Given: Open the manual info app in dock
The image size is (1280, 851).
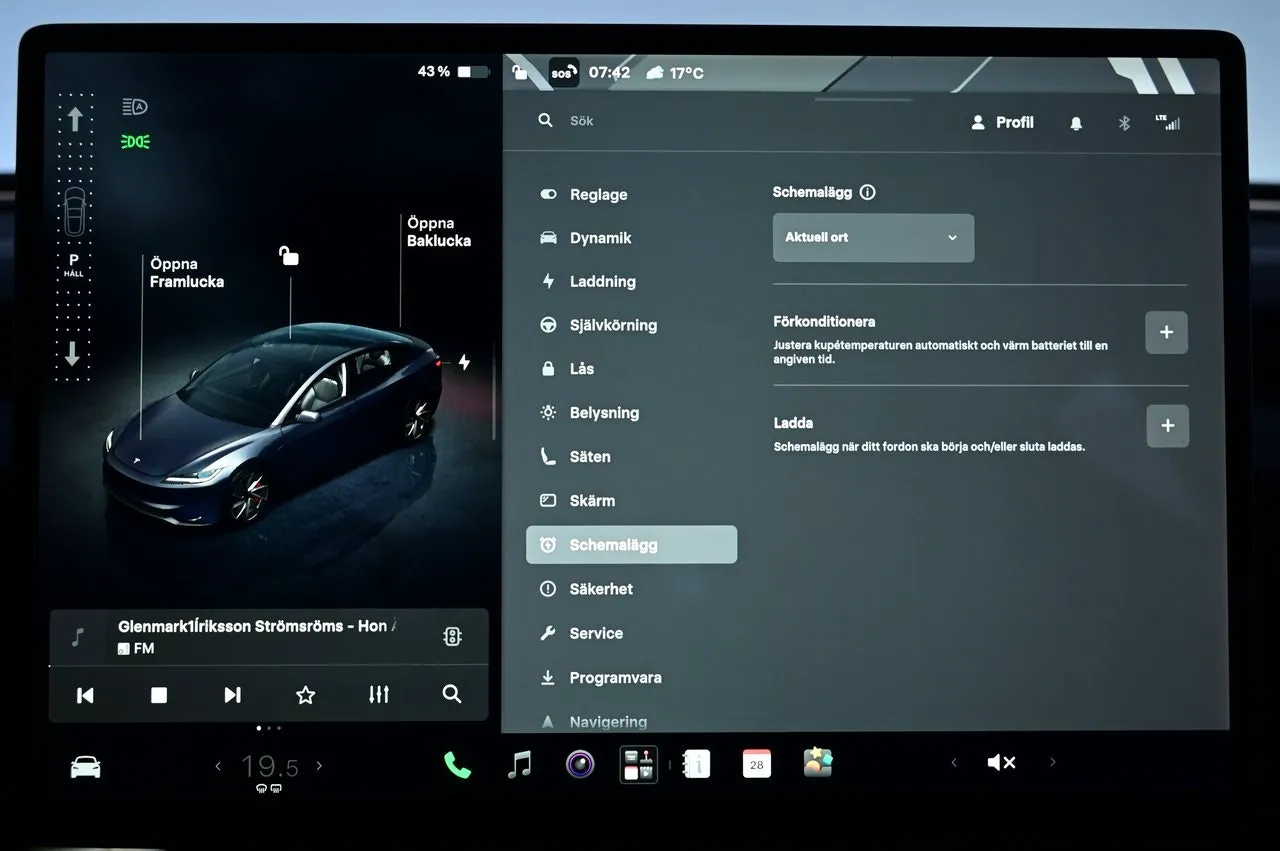Looking at the screenshot, I should coord(696,765).
